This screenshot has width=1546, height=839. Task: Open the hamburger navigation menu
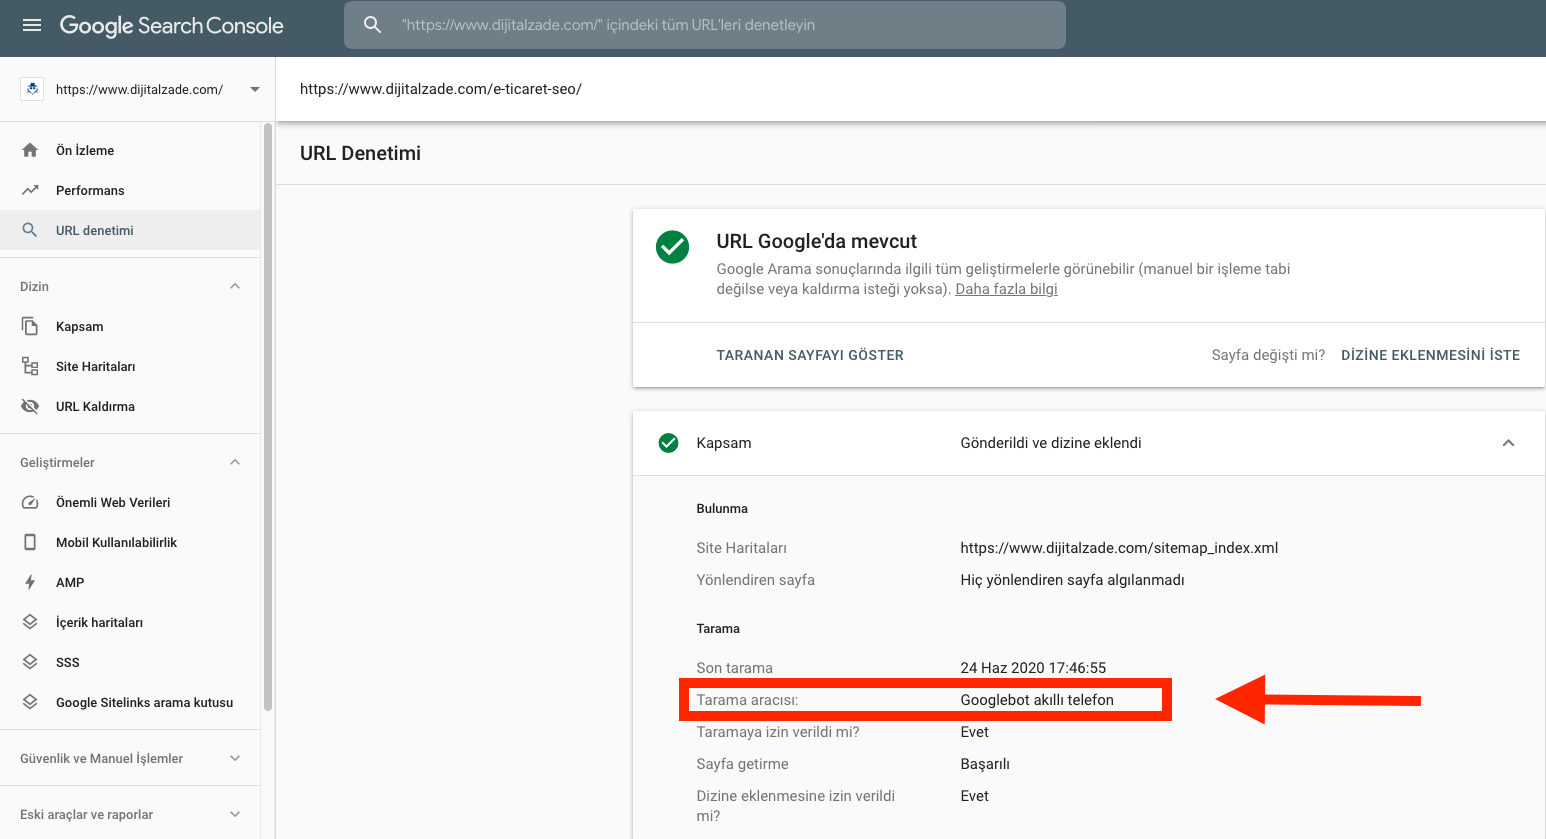click(x=32, y=25)
